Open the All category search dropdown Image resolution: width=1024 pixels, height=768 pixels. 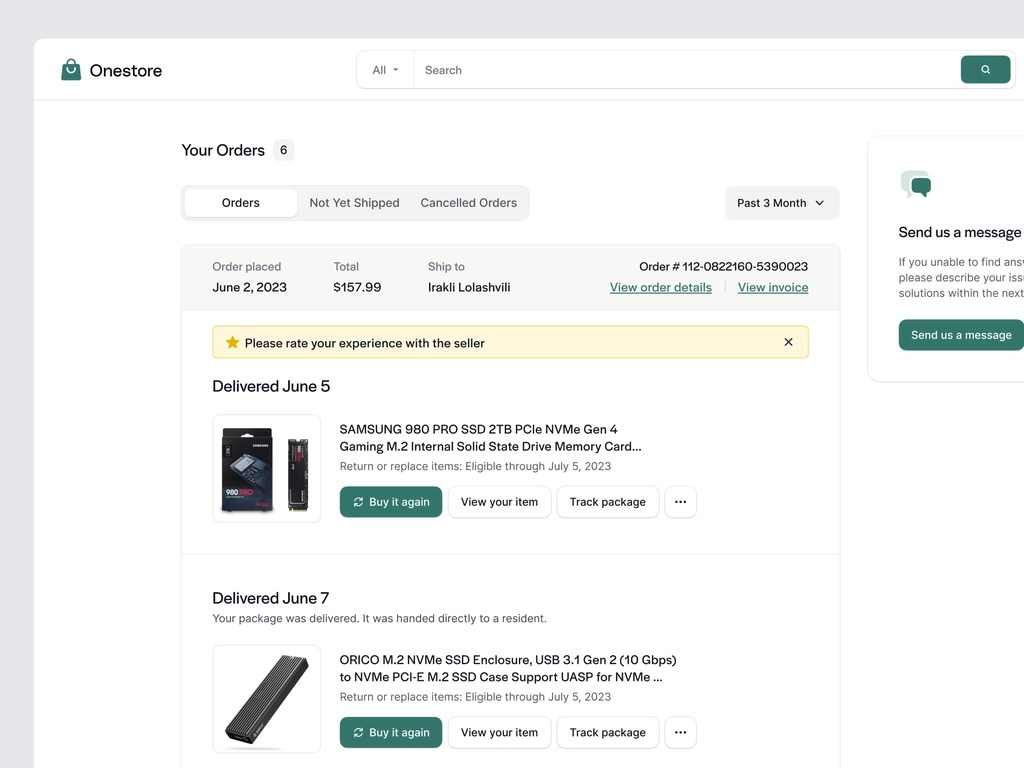385,70
